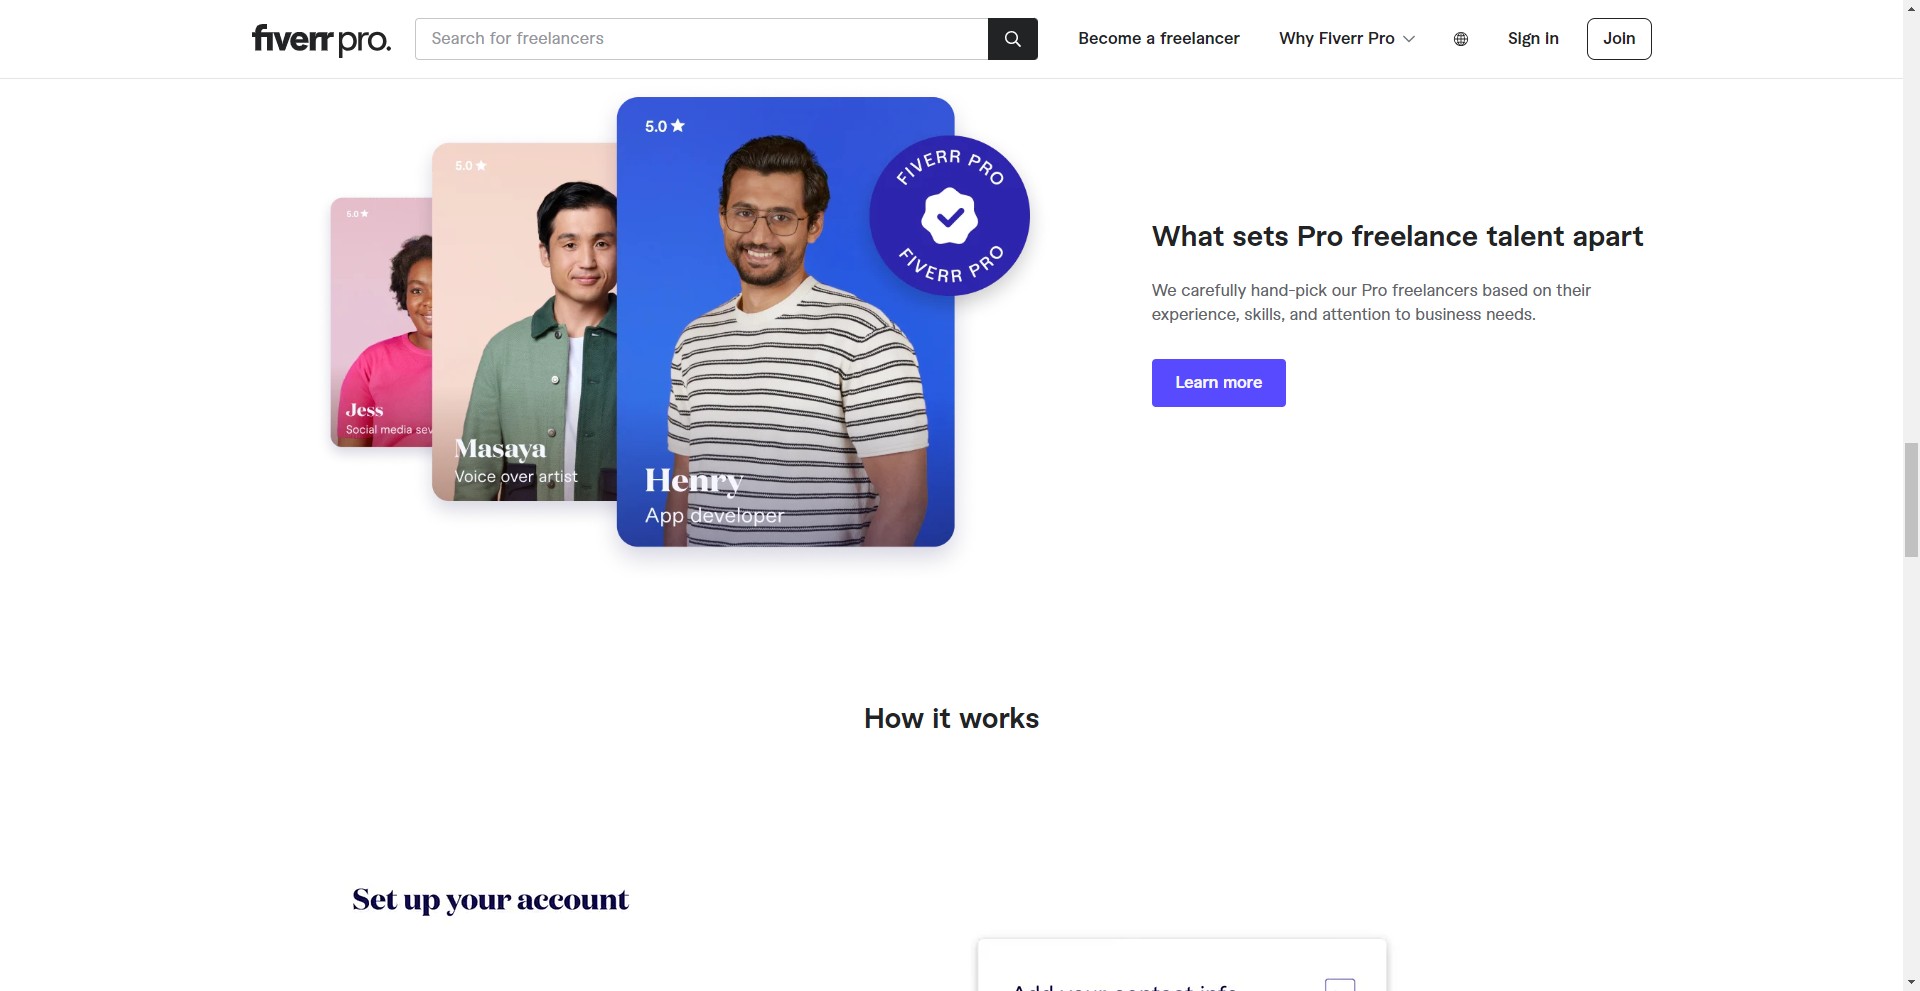The width and height of the screenshot is (1920, 991).
Task: Click the Join button
Action: pos(1619,39)
